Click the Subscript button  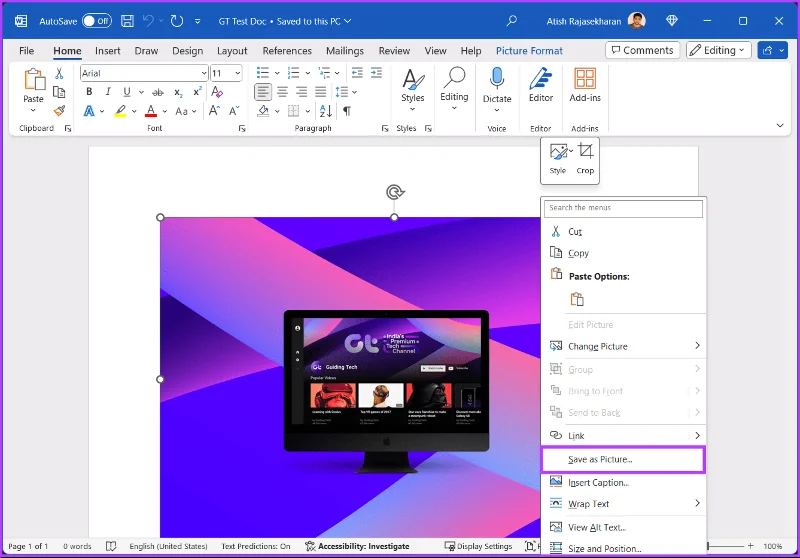pos(178,92)
